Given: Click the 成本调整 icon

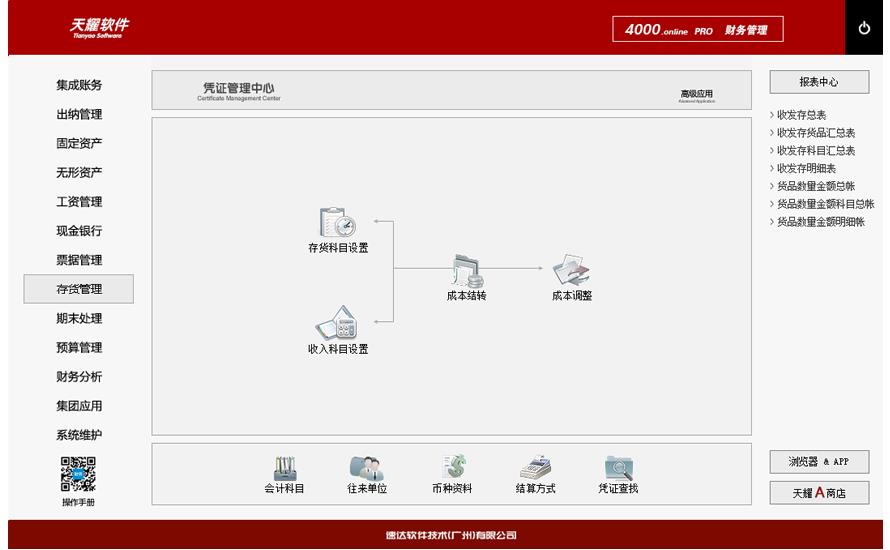Looking at the screenshot, I should pos(572,270).
